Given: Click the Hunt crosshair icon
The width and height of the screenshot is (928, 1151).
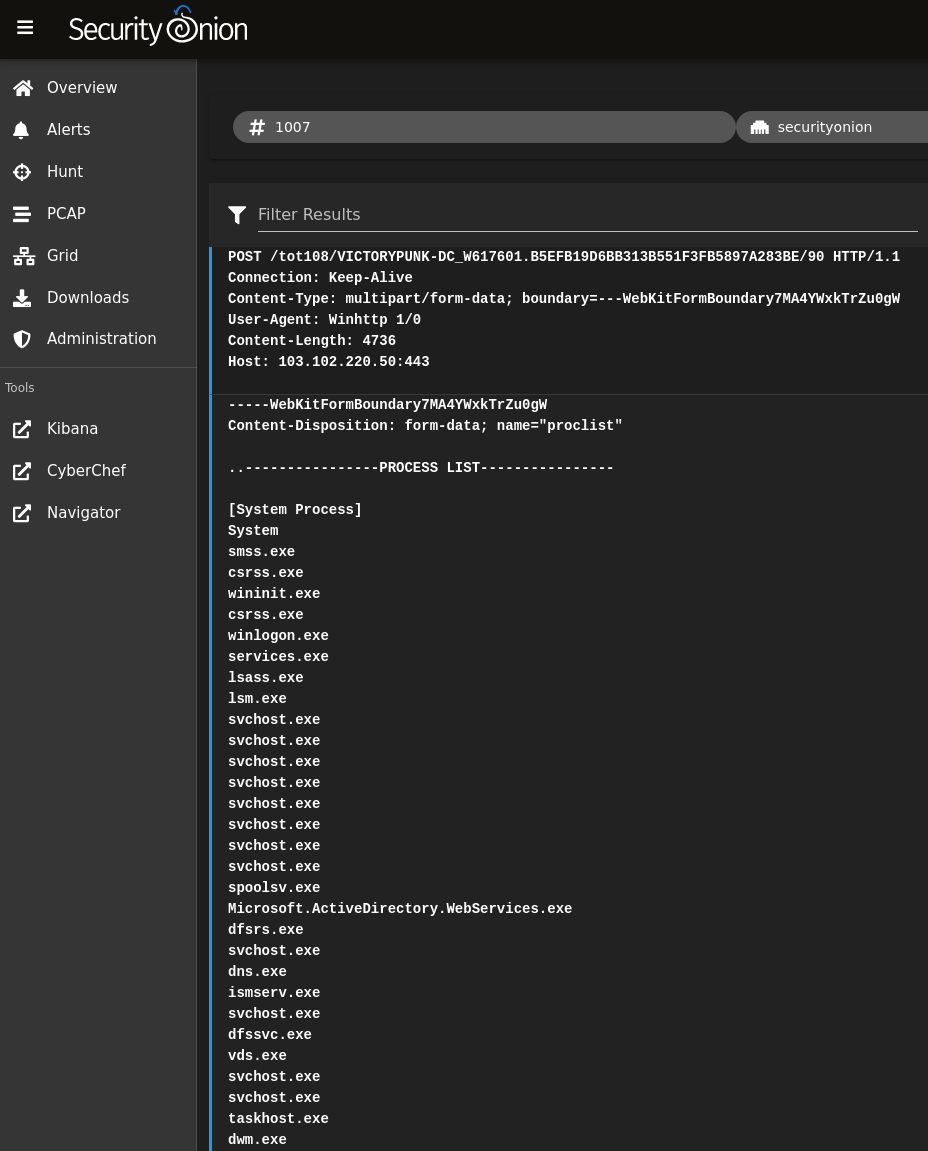Looking at the screenshot, I should pos(22,172).
